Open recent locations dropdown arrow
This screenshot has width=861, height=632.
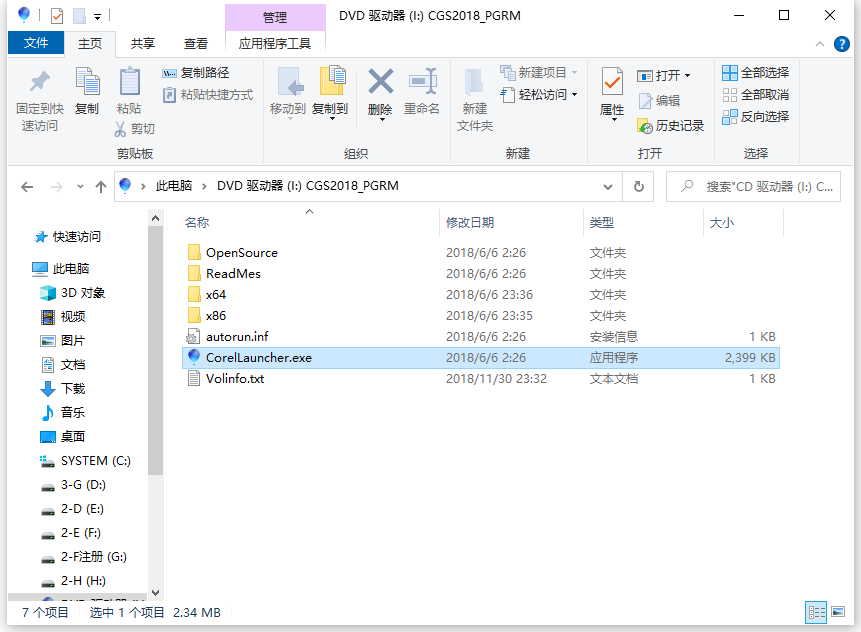point(80,187)
